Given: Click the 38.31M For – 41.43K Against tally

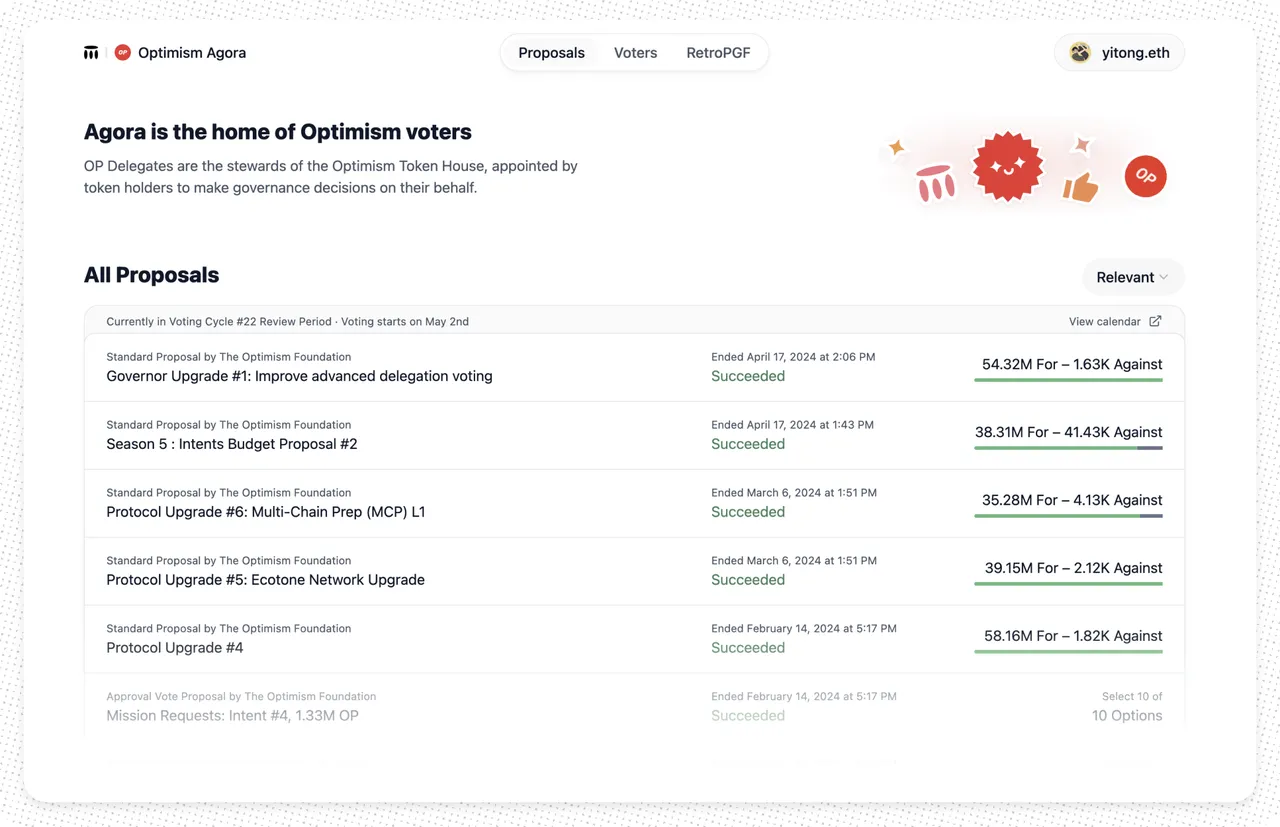Looking at the screenshot, I should 1069,432.
